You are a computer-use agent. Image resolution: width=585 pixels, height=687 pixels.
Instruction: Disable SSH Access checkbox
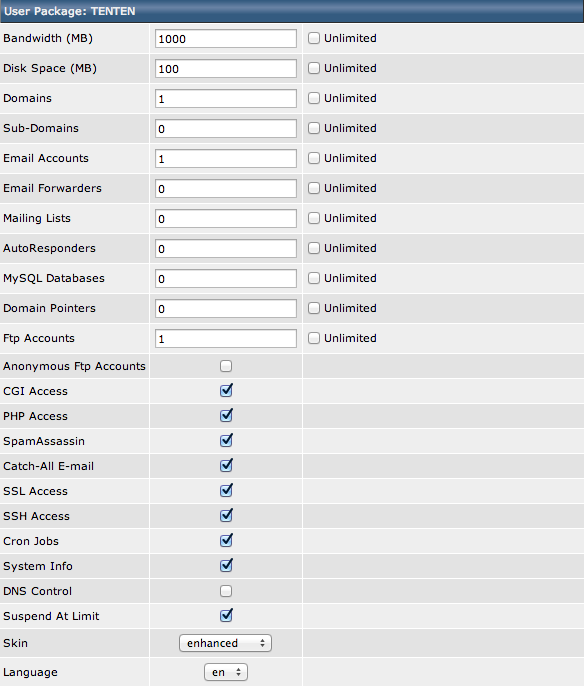tap(226, 515)
